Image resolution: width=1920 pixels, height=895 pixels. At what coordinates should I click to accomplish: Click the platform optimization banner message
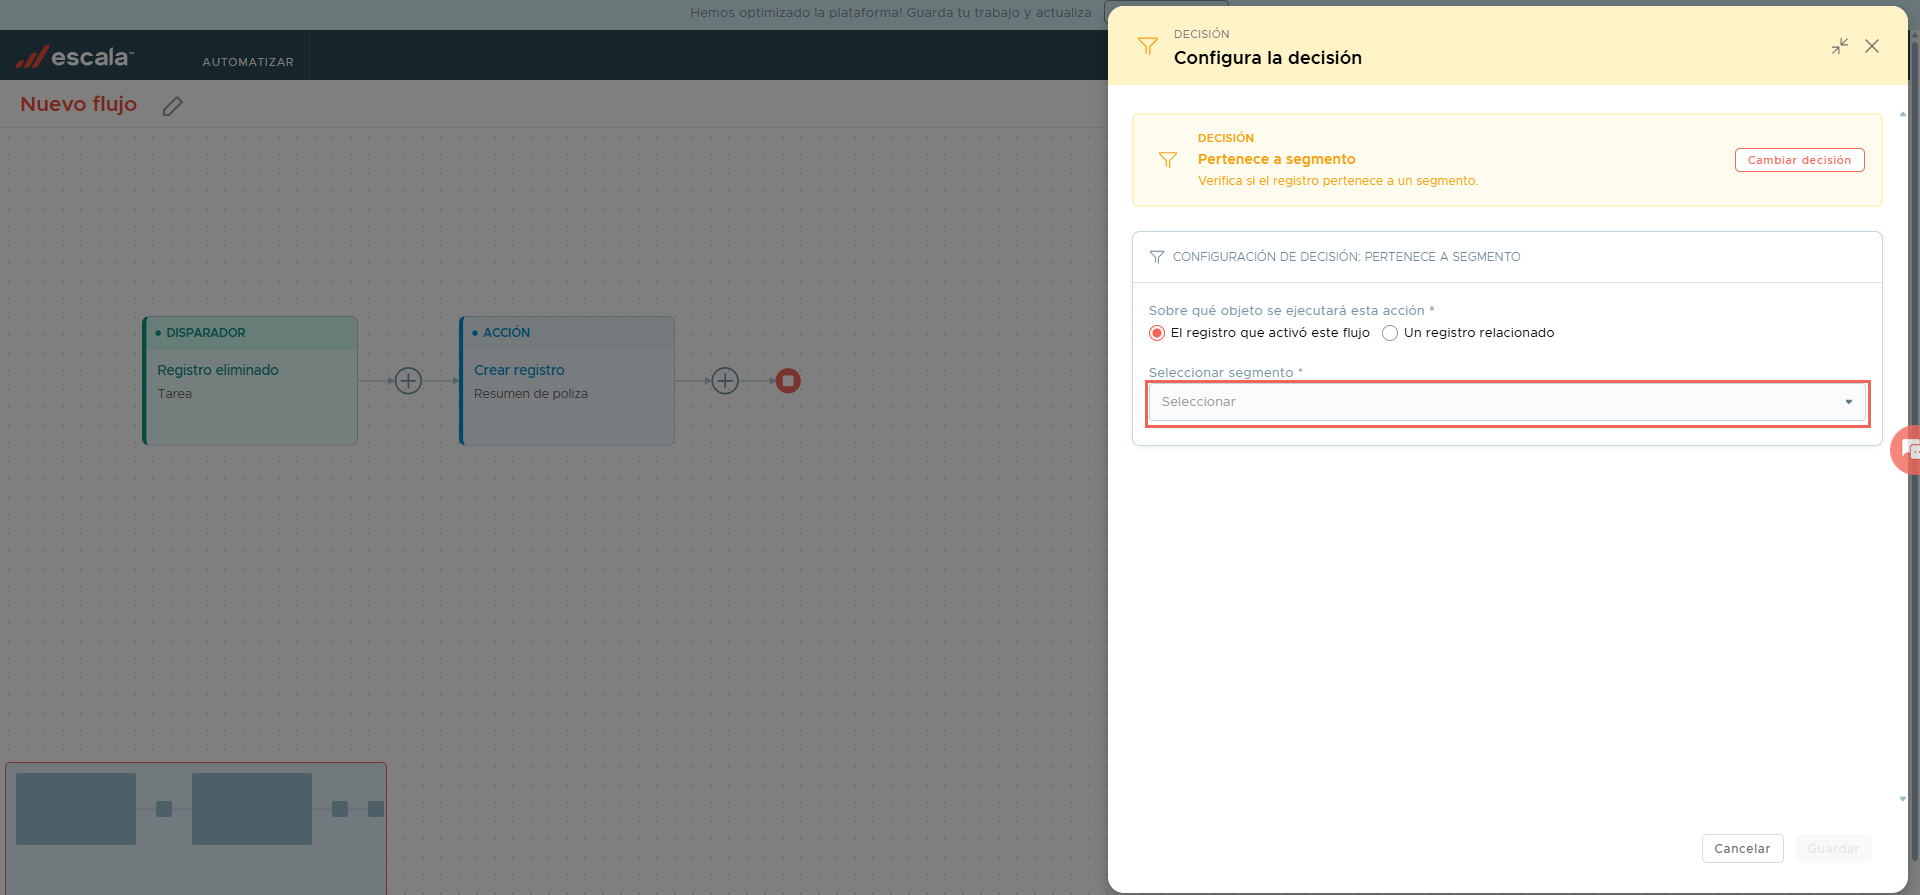click(x=891, y=13)
